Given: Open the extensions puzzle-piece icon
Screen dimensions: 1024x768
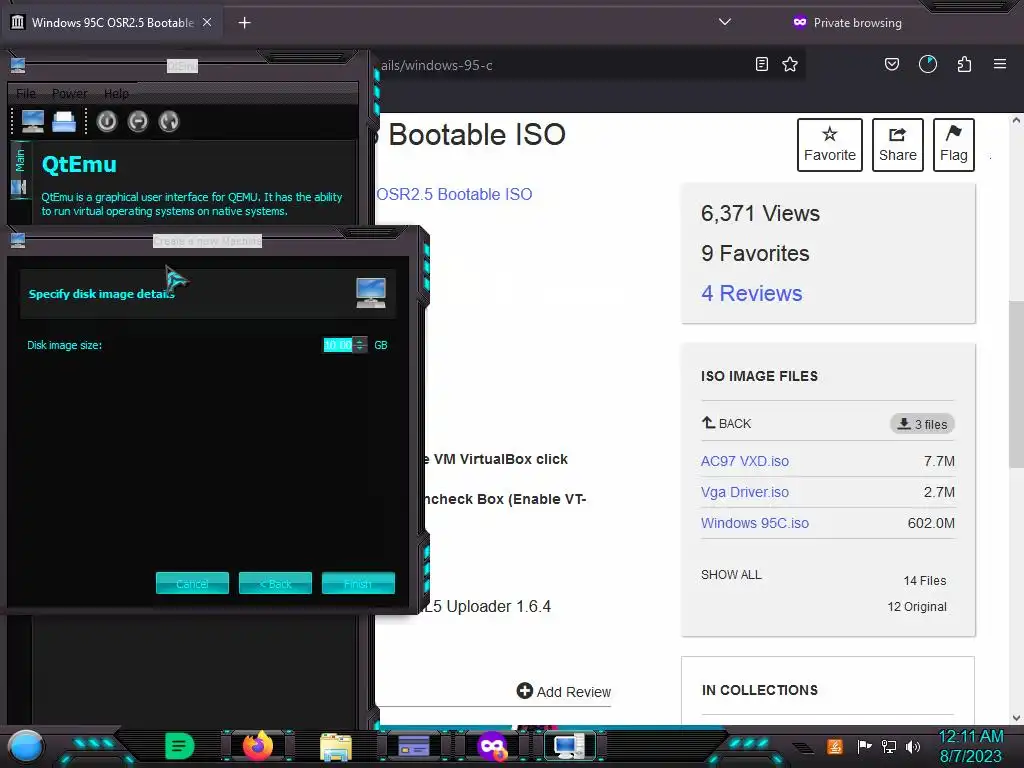Looking at the screenshot, I should pyautogui.click(x=964, y=64).
